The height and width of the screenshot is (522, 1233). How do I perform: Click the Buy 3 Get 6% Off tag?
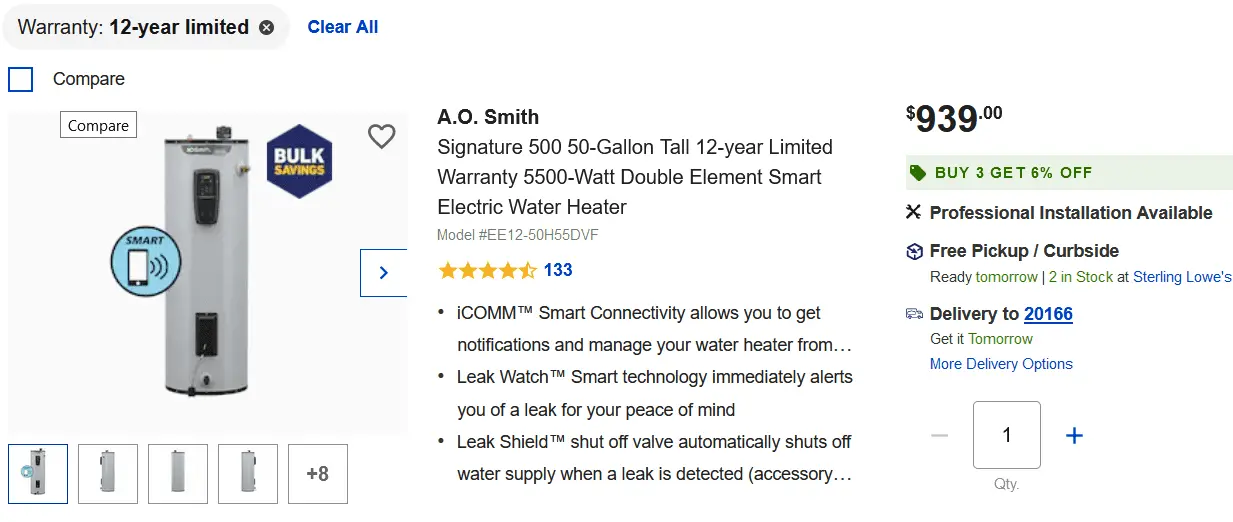pos(1012,173)
